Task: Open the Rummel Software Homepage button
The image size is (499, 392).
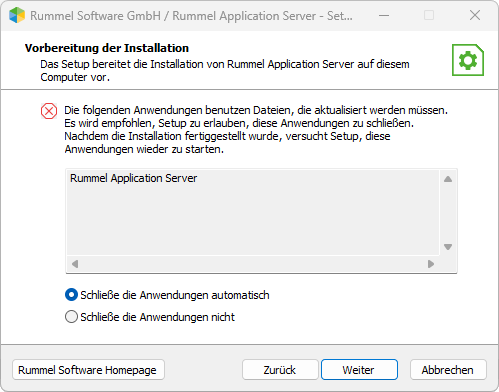Action: (88, 370)
